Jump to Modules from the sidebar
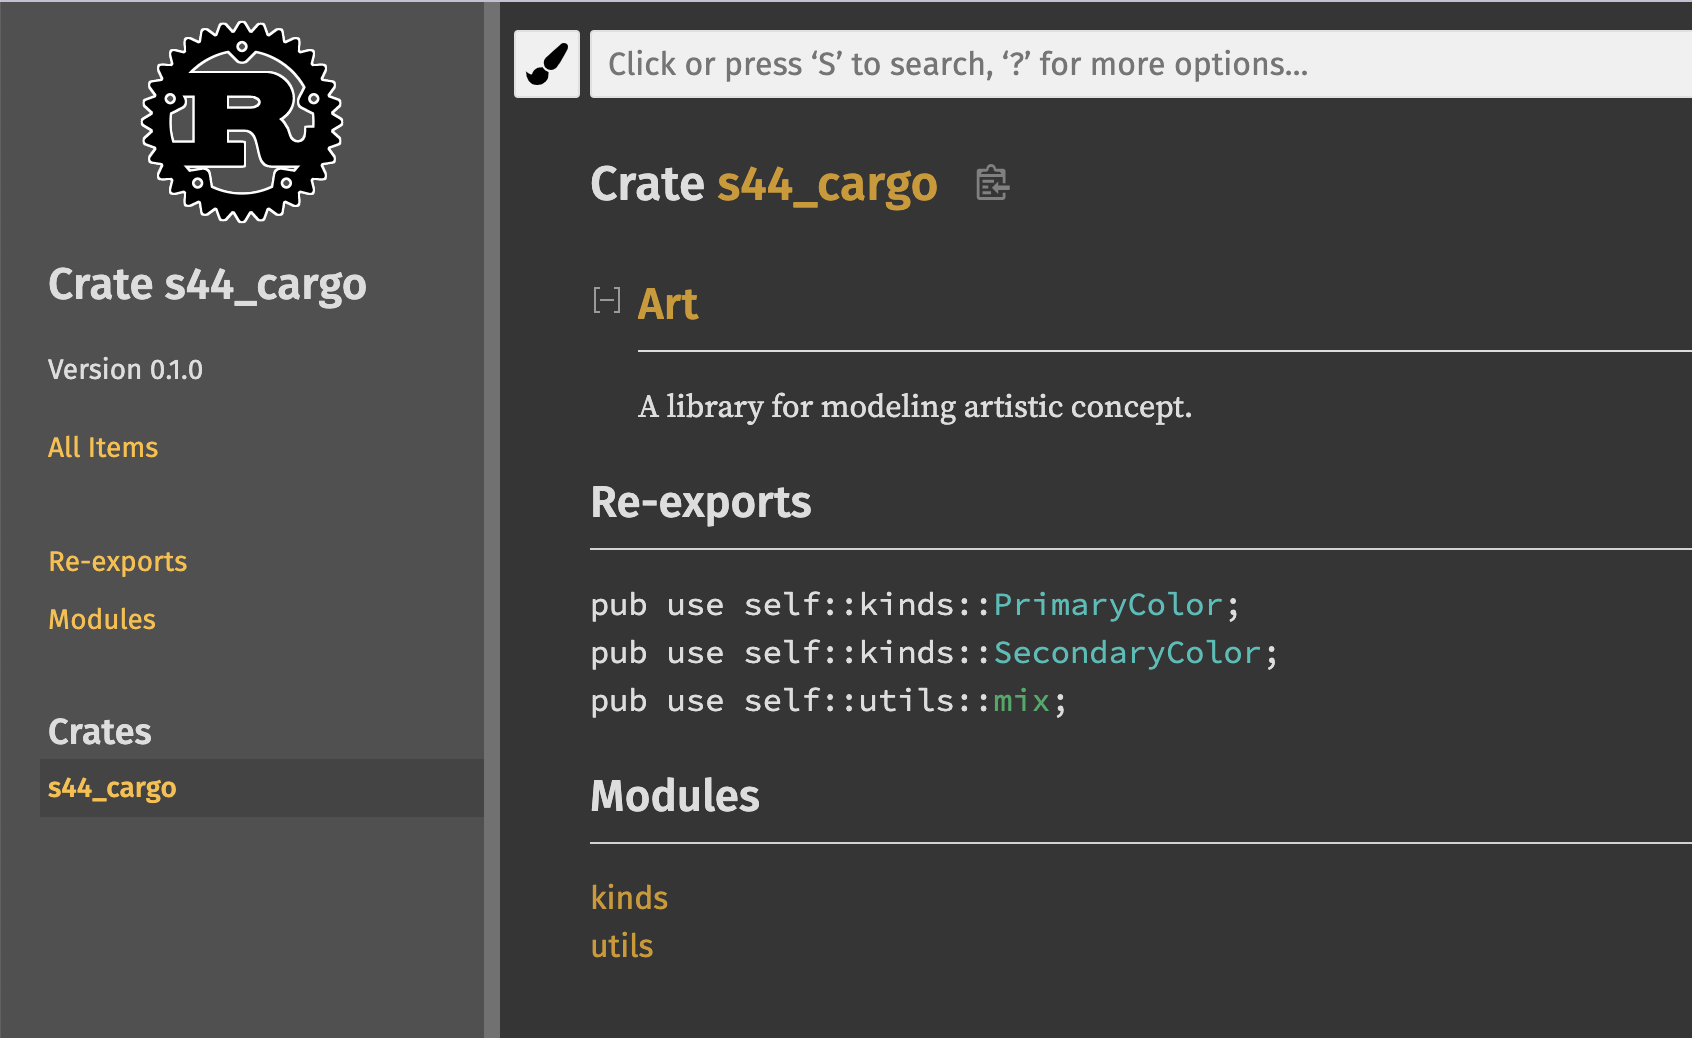 click(x=102, y=619)
